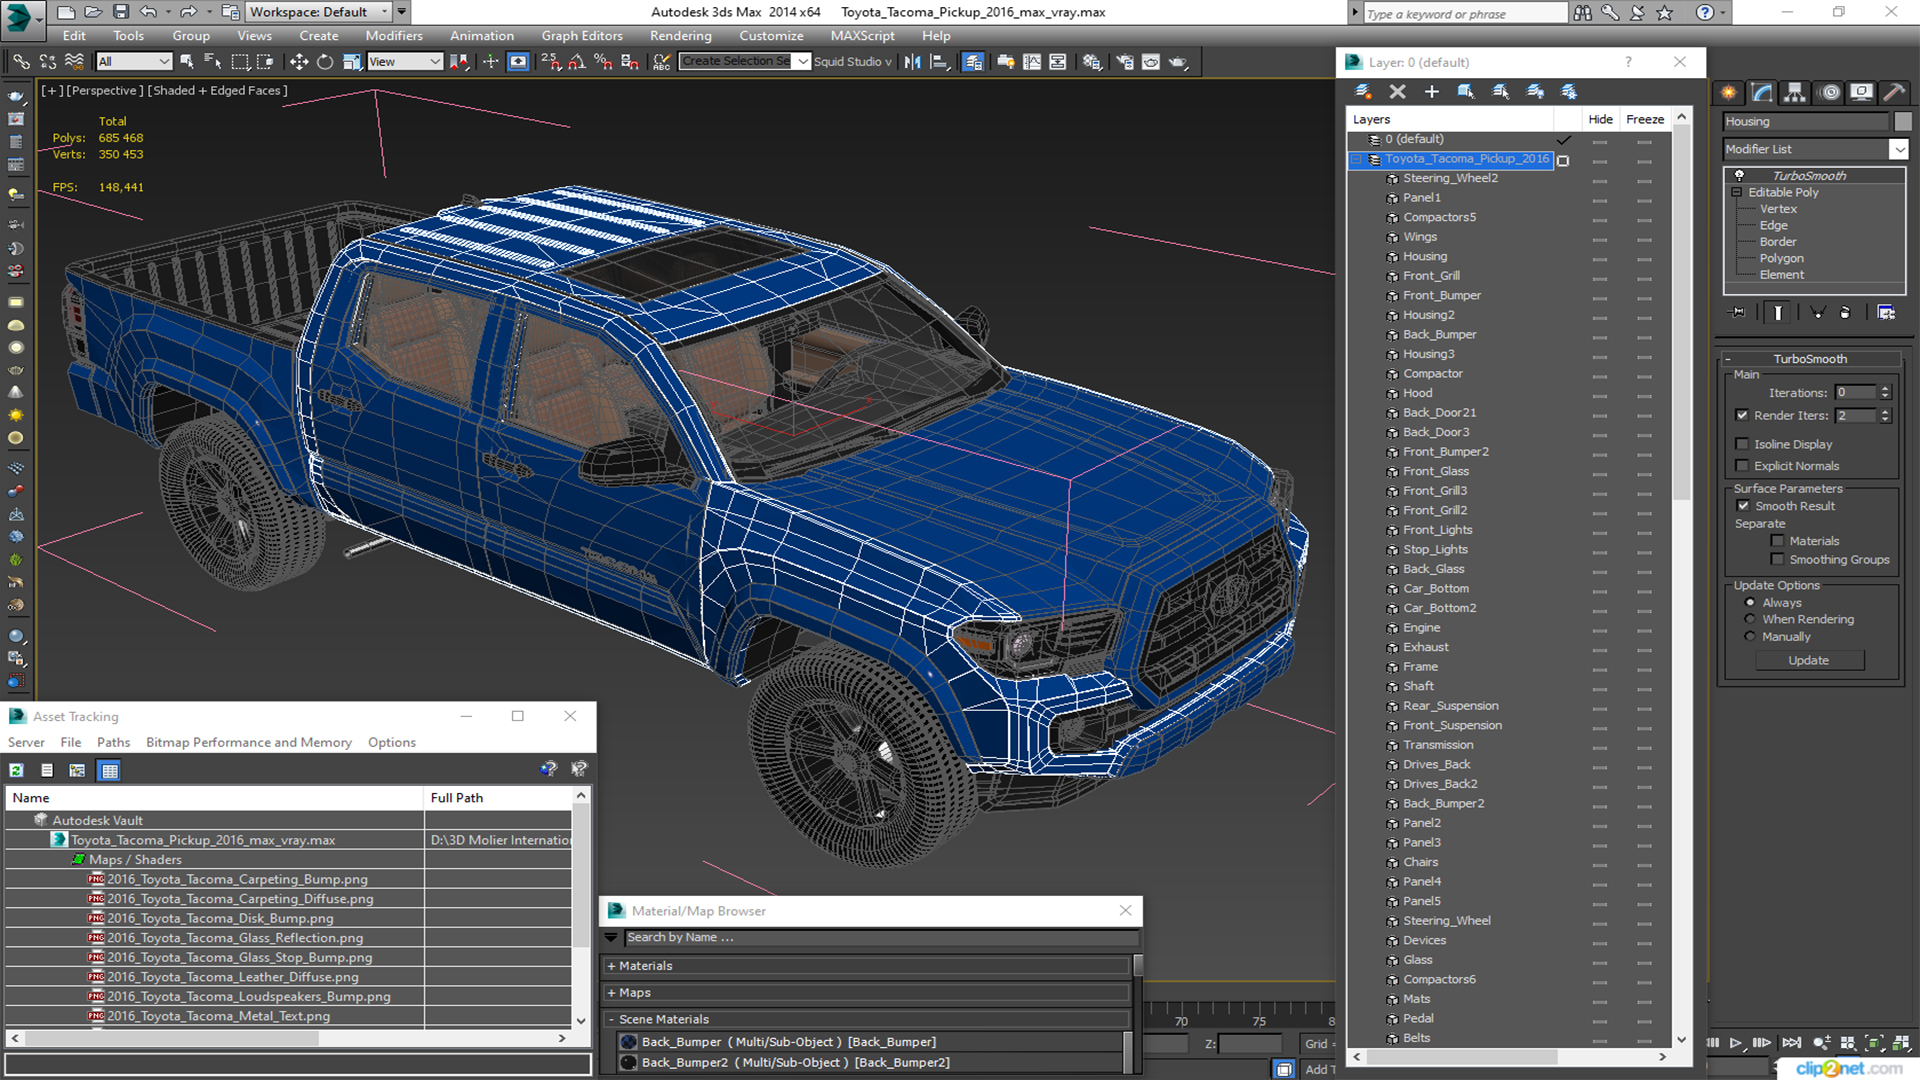Click the Mirror tool icon
The height and width of the screenshot is (1080, 1920).
click(x=912, y=62)
